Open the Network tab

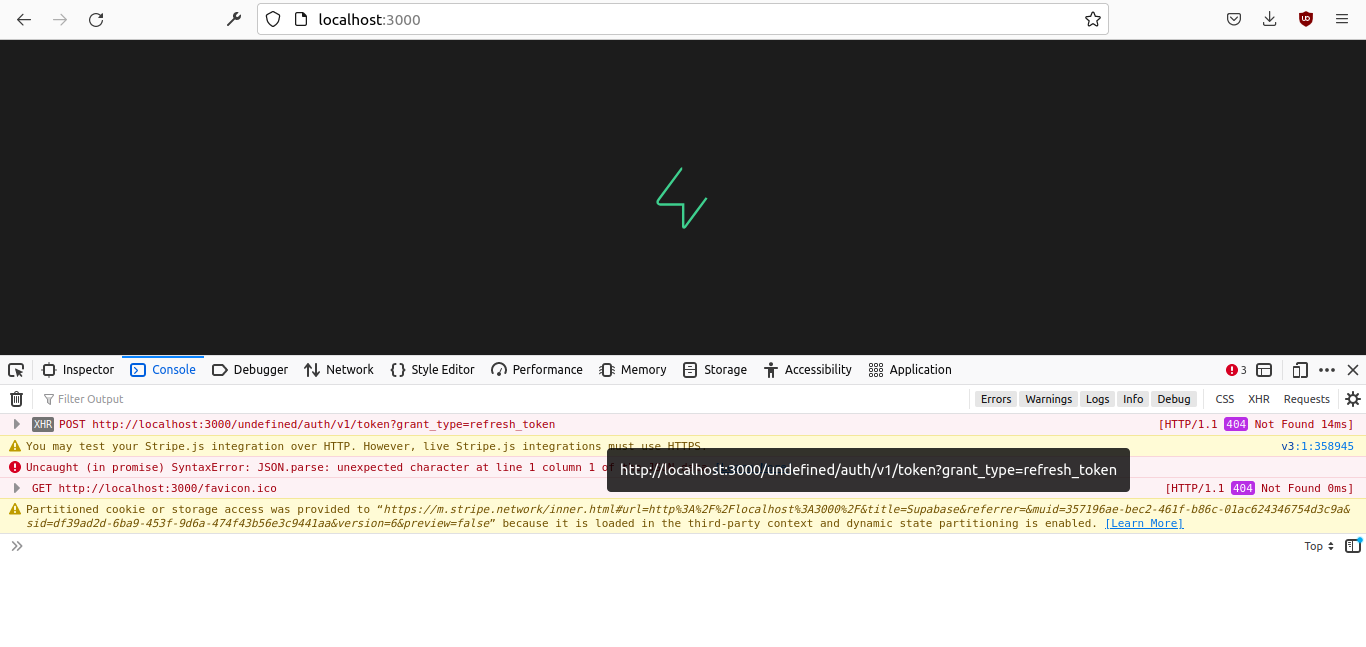pyautogui.click(x=339, y=370)
